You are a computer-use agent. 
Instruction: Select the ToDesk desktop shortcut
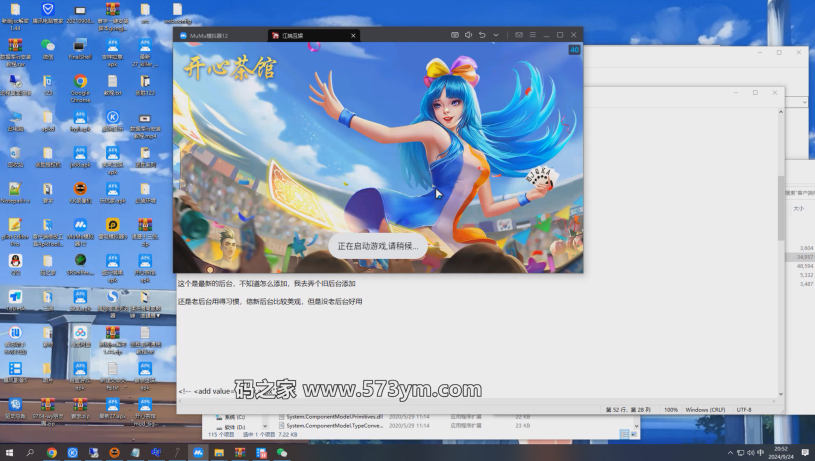pyautogui.click(x=15, y=300)
